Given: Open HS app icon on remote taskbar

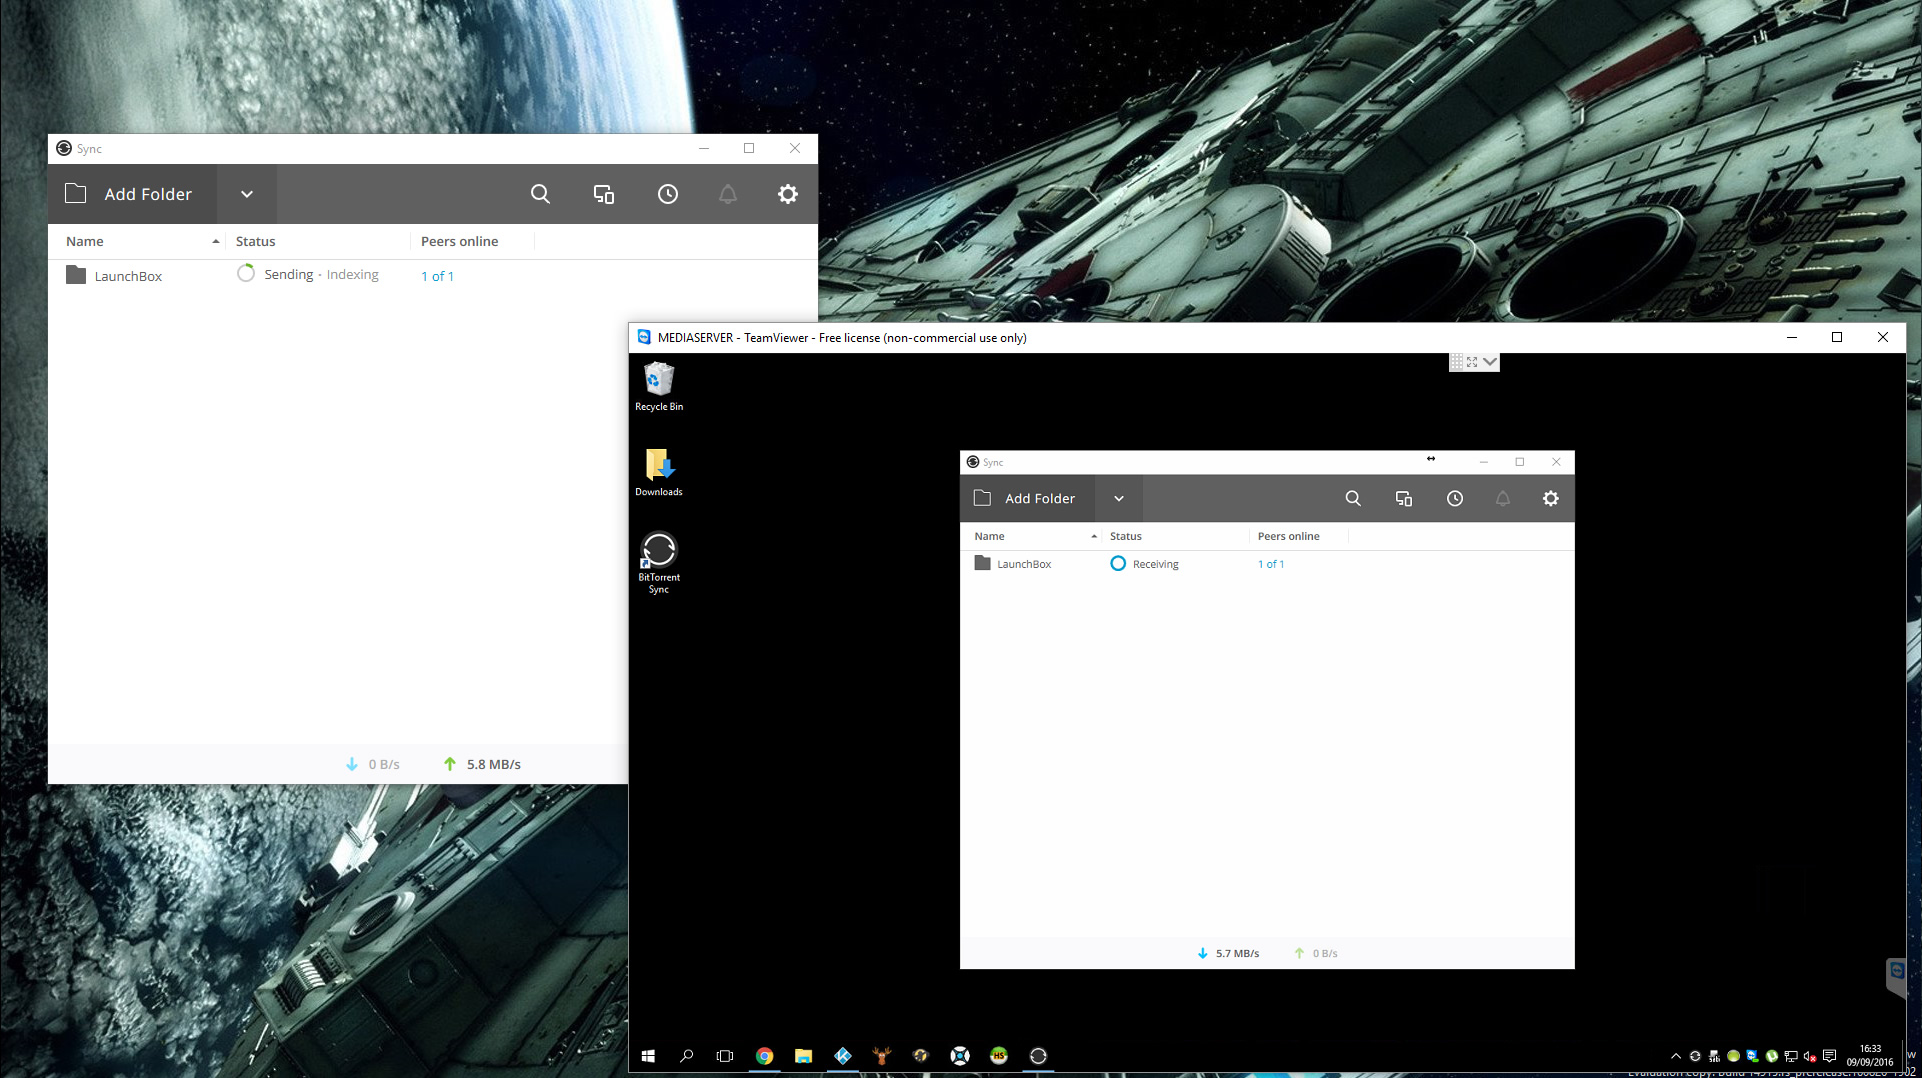Looking at the screenshot, I should (x=998, y=1055).
